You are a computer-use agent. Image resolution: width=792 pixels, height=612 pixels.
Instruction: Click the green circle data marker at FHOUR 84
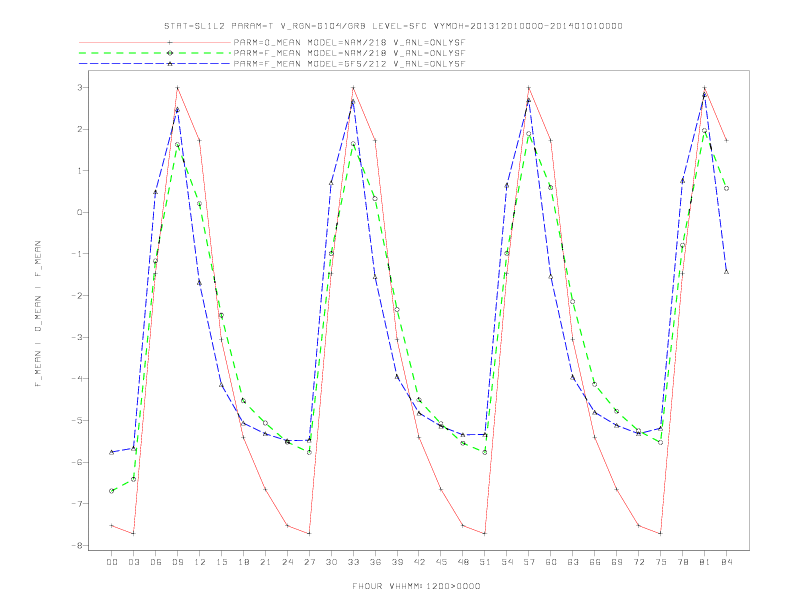pos(726,188)
